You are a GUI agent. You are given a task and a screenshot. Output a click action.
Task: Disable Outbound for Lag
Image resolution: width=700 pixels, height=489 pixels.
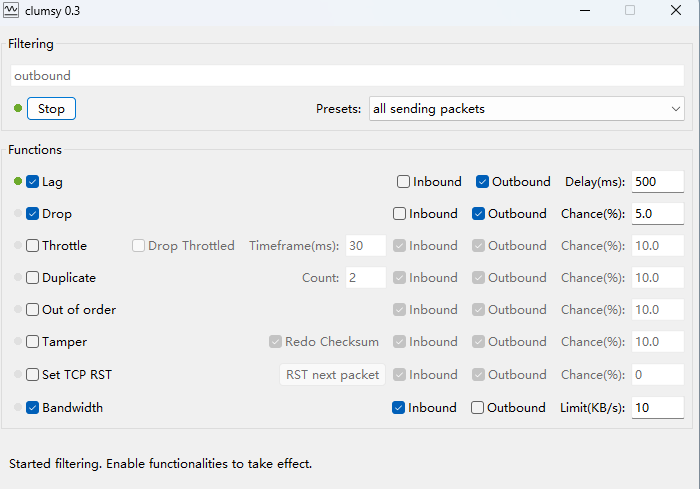coord(482,182)
